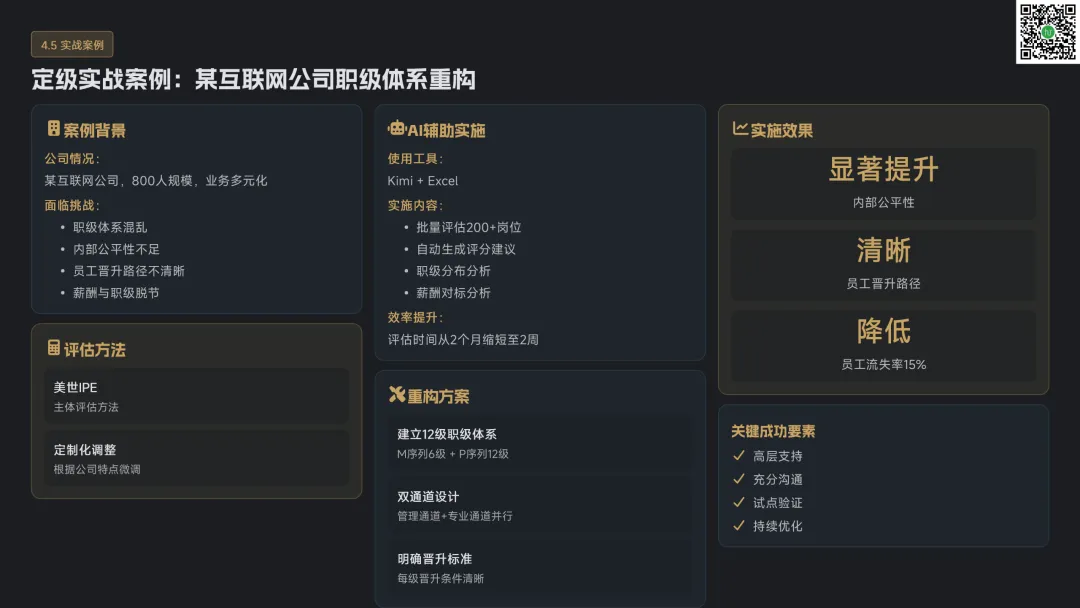Click the 清晰 员工晋升路径 tile
This screenshot has height=608, width=1080.
click(x=883, y=264)
